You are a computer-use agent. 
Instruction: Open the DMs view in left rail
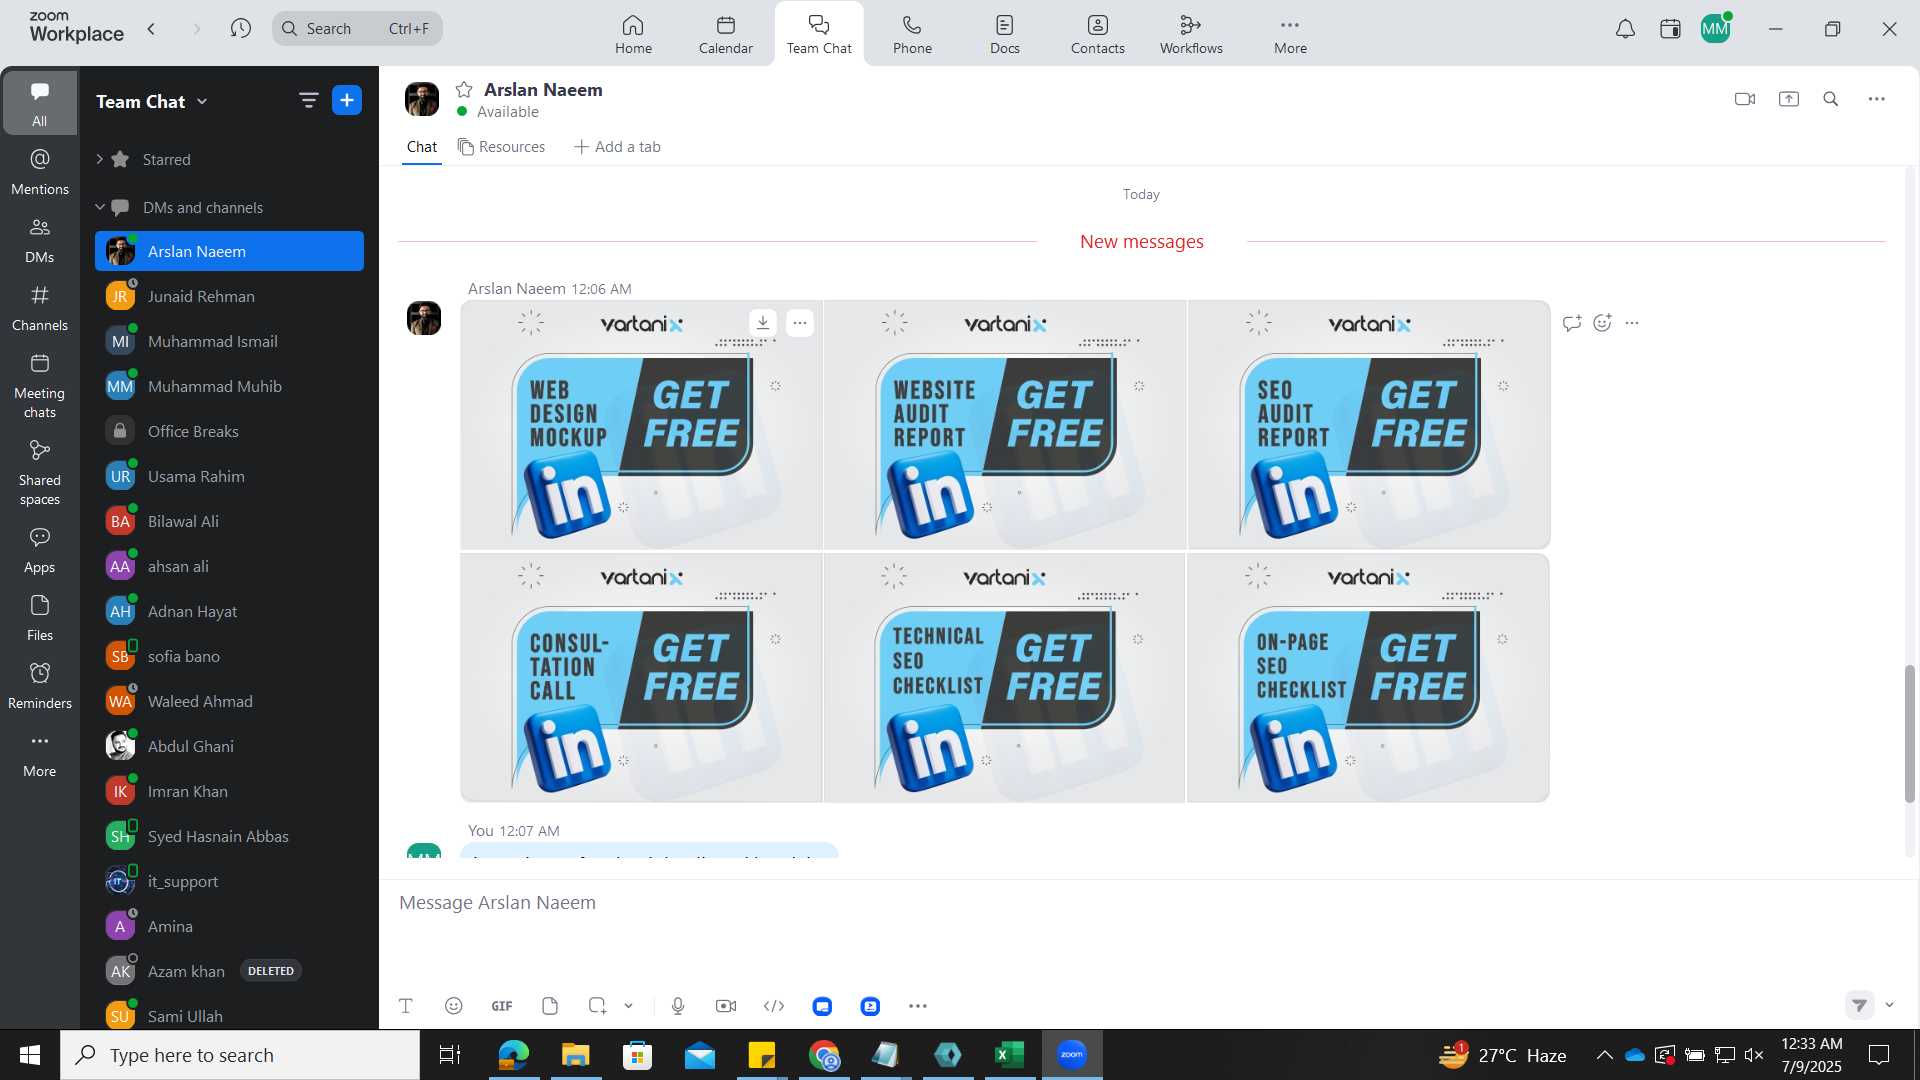point(40,240)
